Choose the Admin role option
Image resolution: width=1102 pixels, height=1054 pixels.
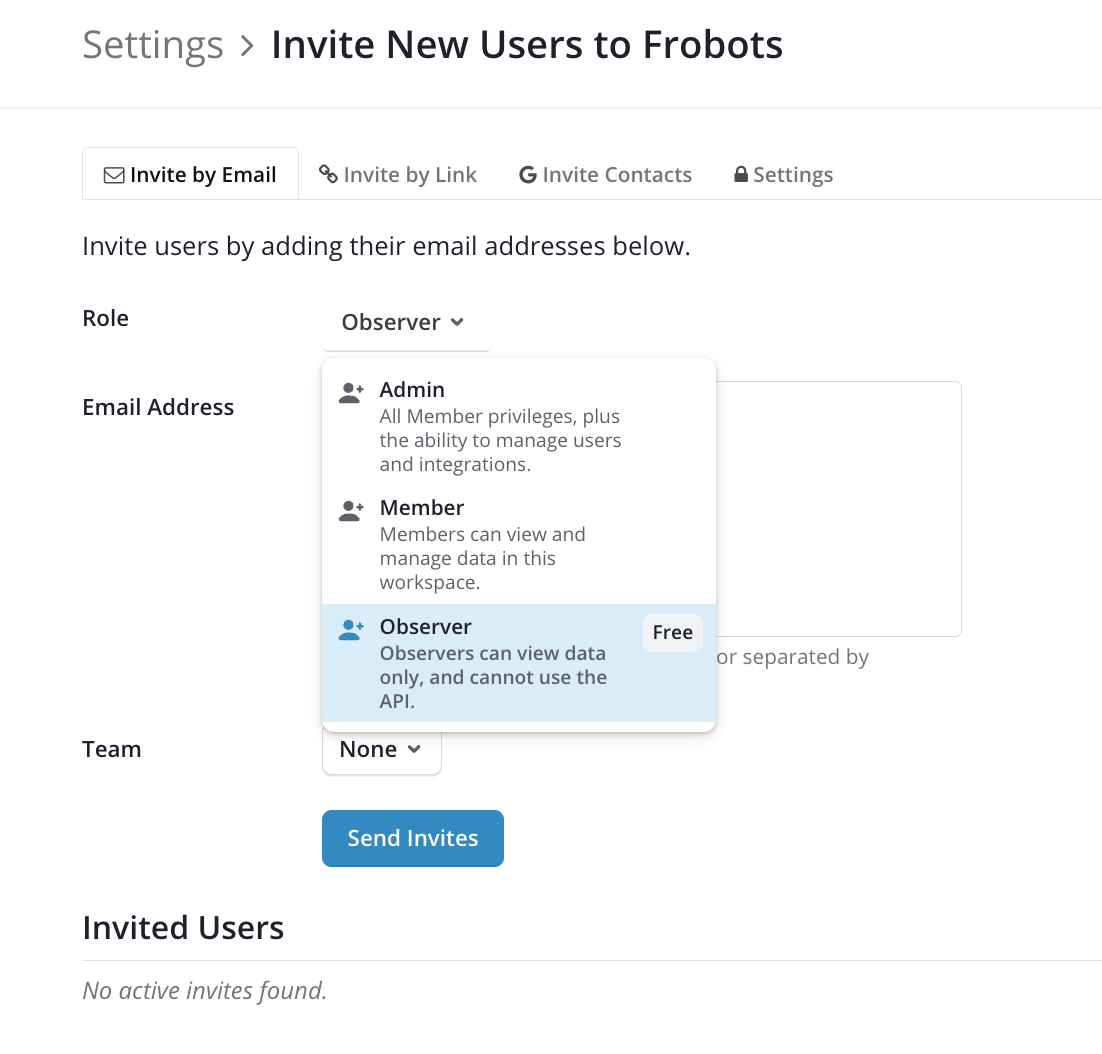point(519,426)
